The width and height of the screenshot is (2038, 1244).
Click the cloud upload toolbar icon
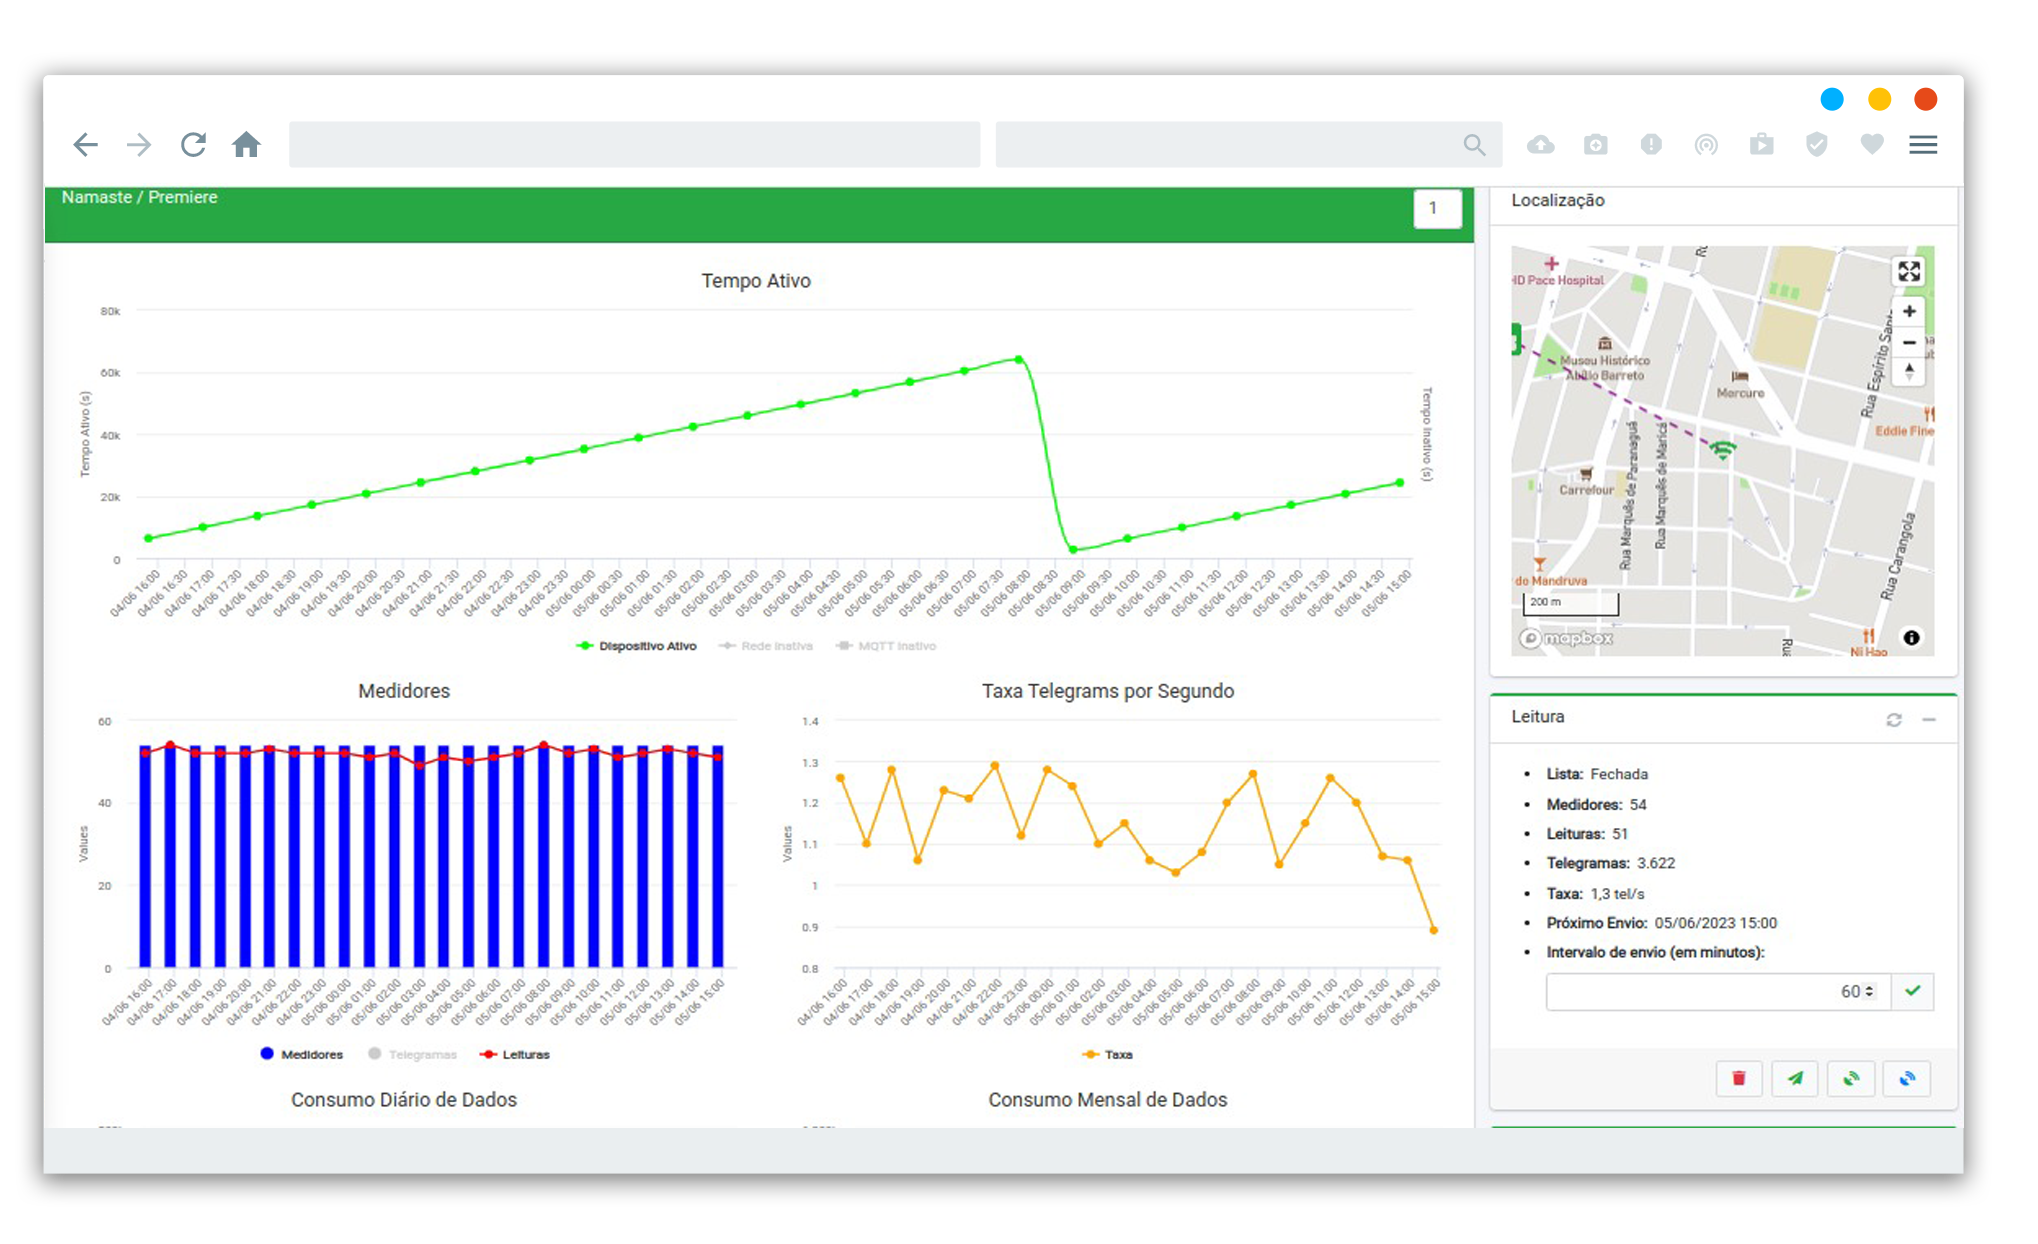click(1541, 145)
